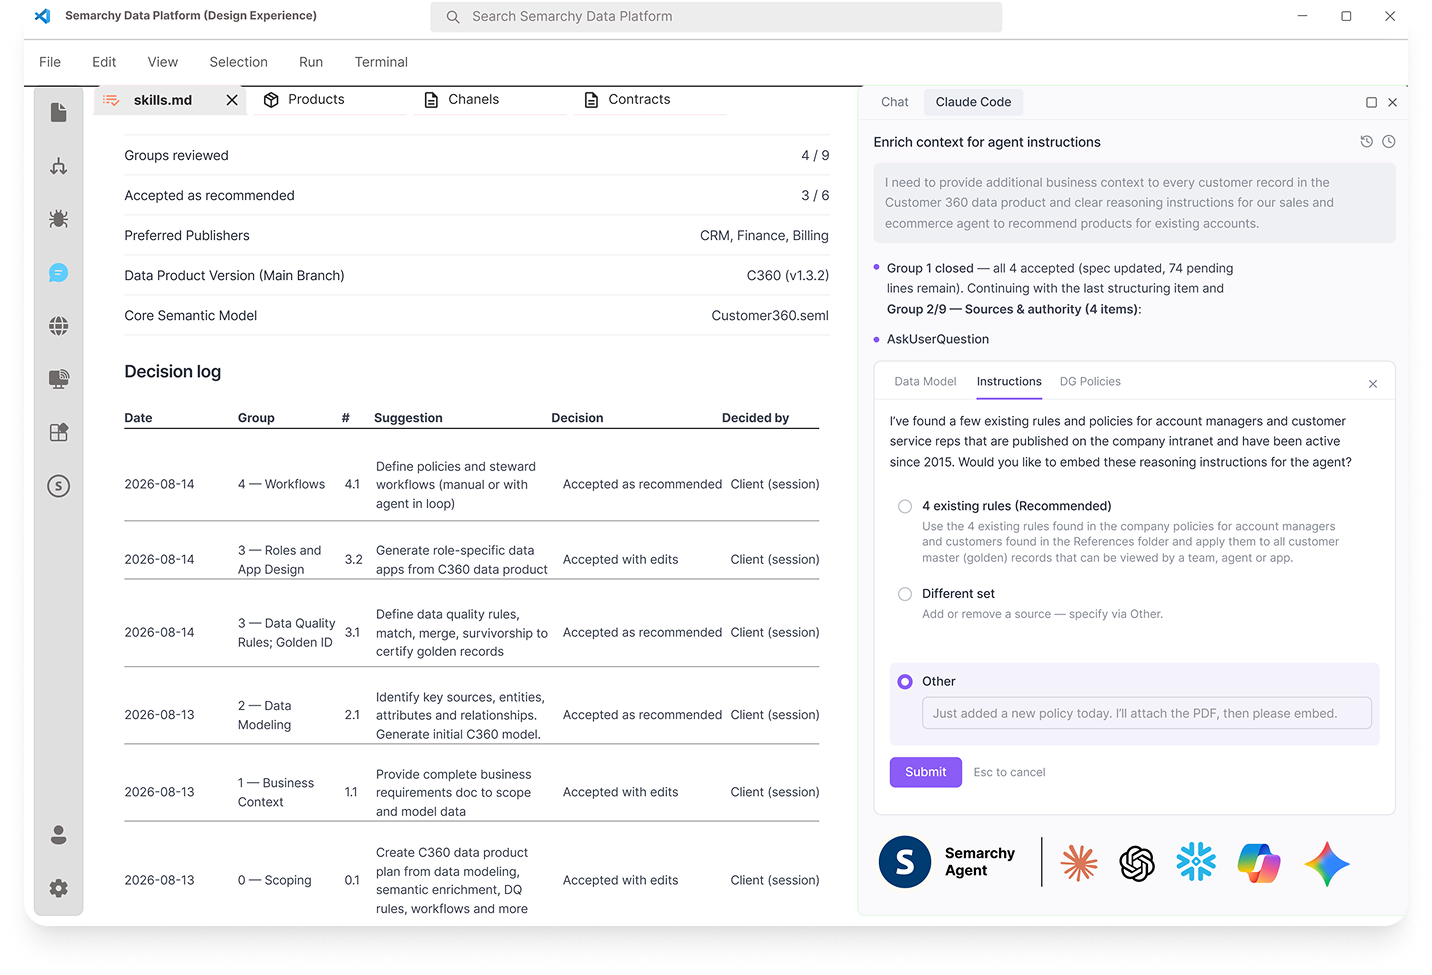Switch to the Products tab
1432x975 pixels.
pos(316,100)
